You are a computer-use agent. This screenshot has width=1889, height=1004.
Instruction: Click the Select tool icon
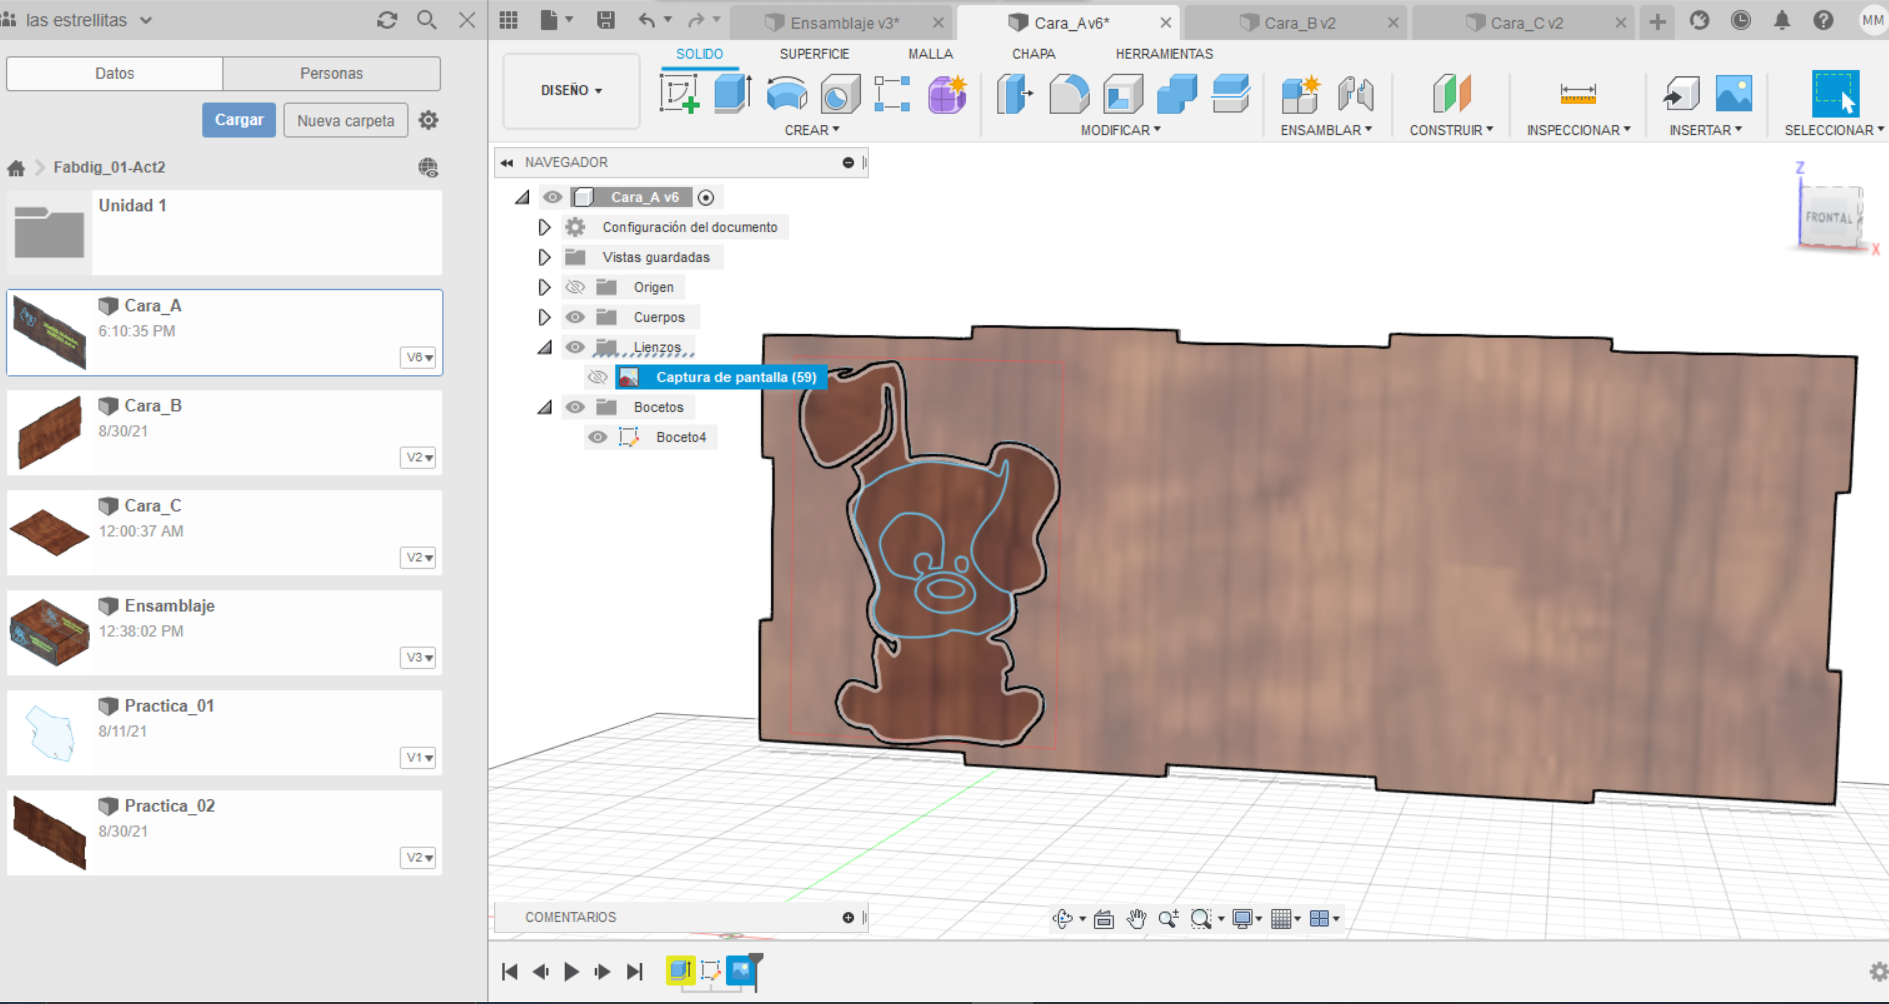pos(1836,93)
